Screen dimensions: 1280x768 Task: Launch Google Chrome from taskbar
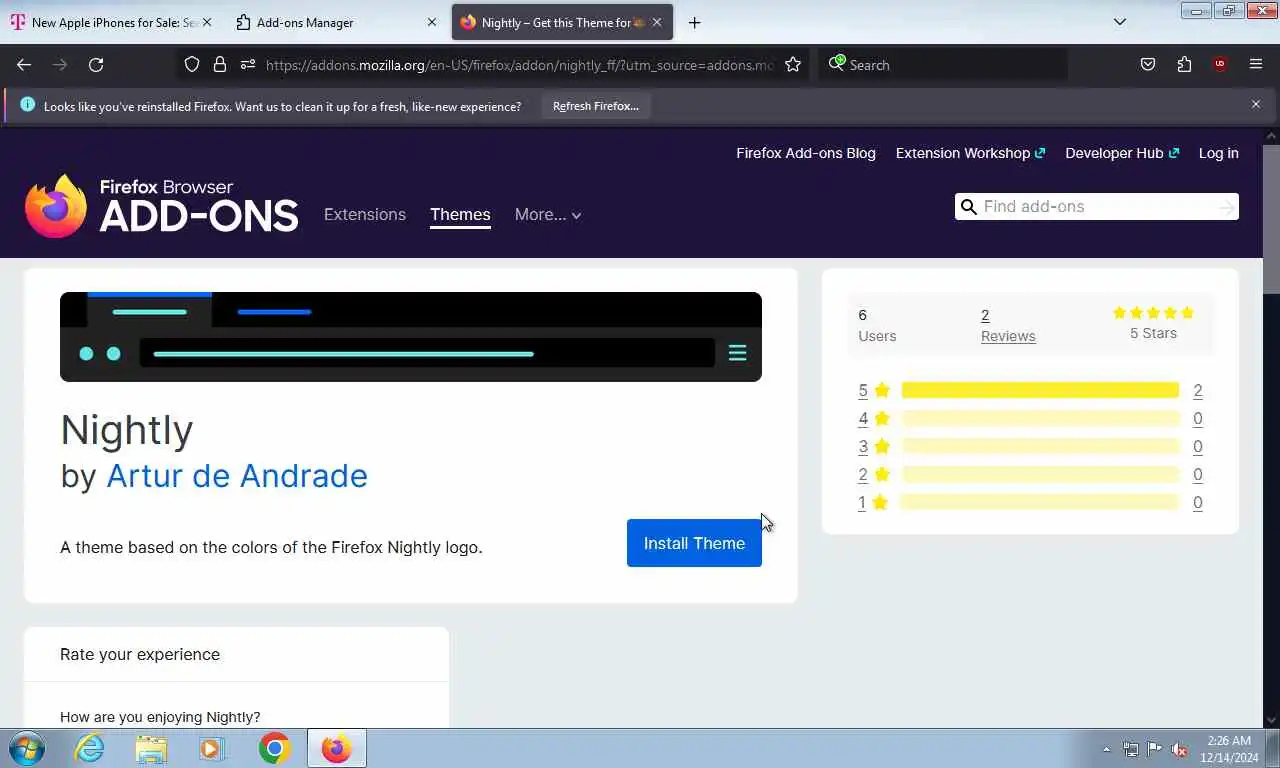pyautogui.click(x=274, y=748)
